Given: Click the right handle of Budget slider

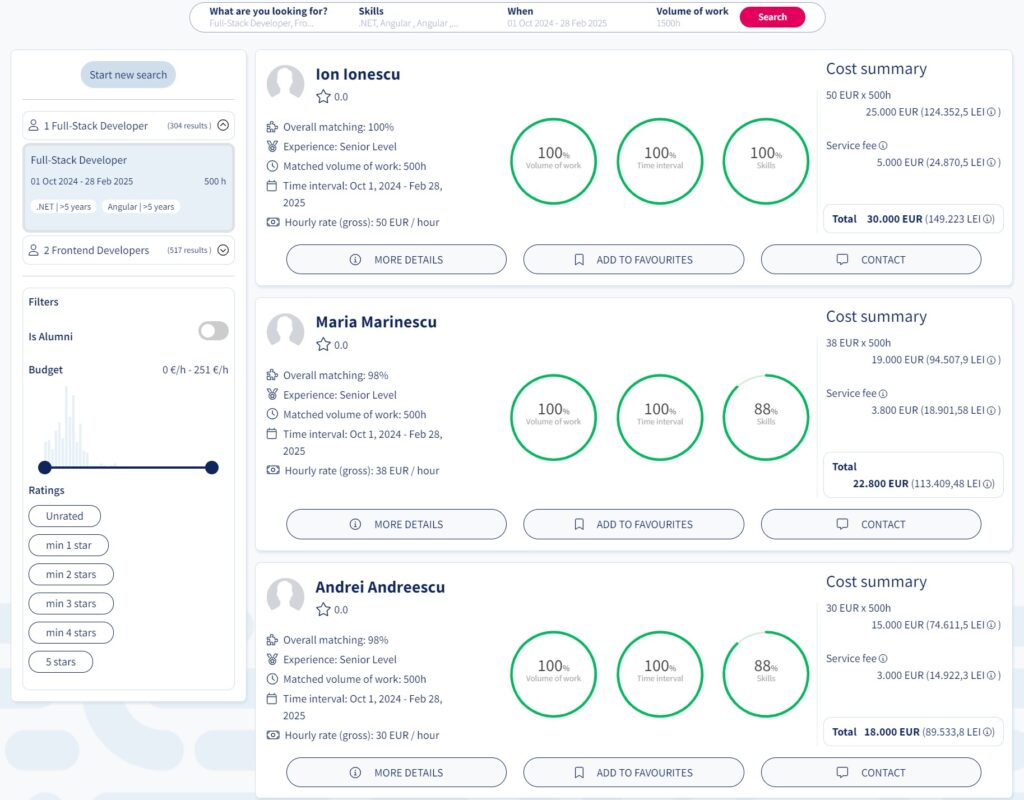Looking at the screenshot, I should pos(211,467).
